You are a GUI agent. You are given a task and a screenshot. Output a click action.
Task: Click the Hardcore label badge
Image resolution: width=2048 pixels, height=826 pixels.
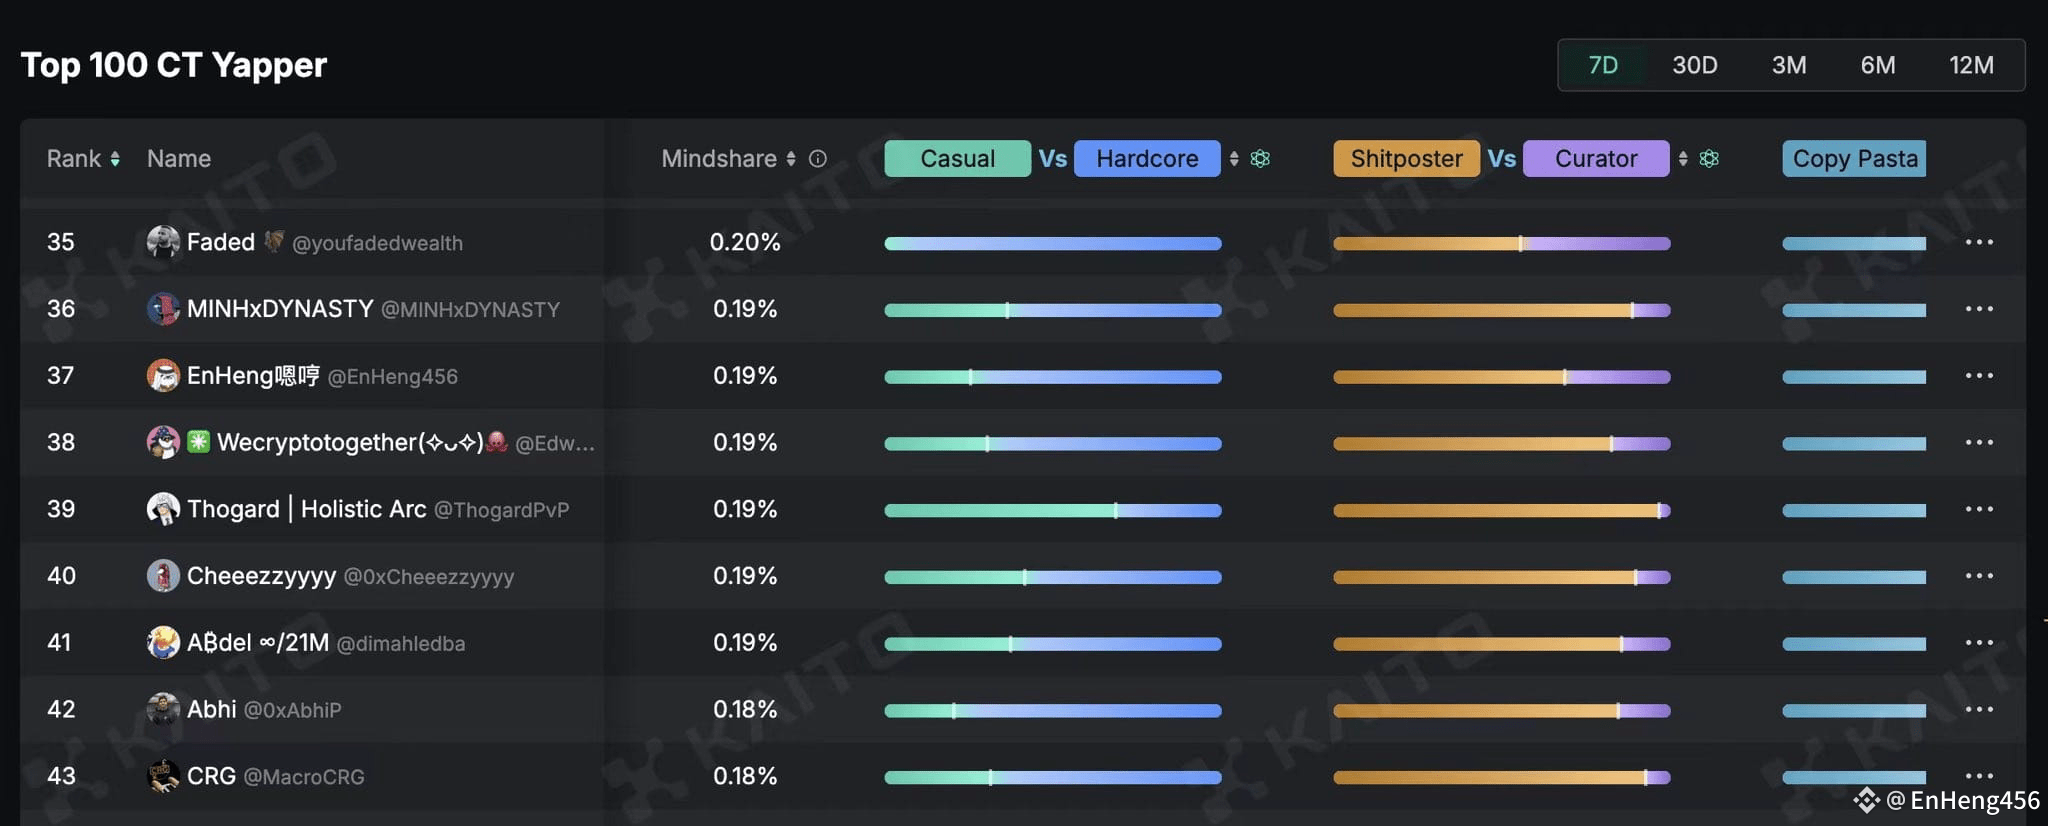pyautogui.click(x=1147, y=159)
